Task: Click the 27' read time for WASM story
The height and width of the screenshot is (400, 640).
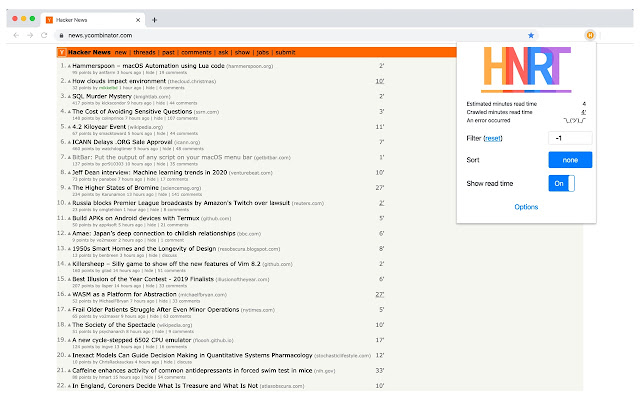Action: [x=380, y=295]
